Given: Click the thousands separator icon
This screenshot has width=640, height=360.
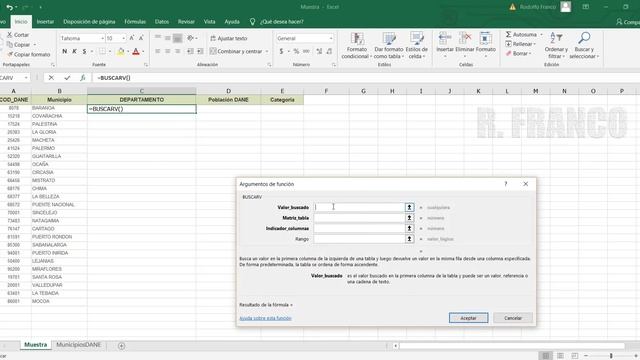Looking at the screenshot, I should coord(306,51).
